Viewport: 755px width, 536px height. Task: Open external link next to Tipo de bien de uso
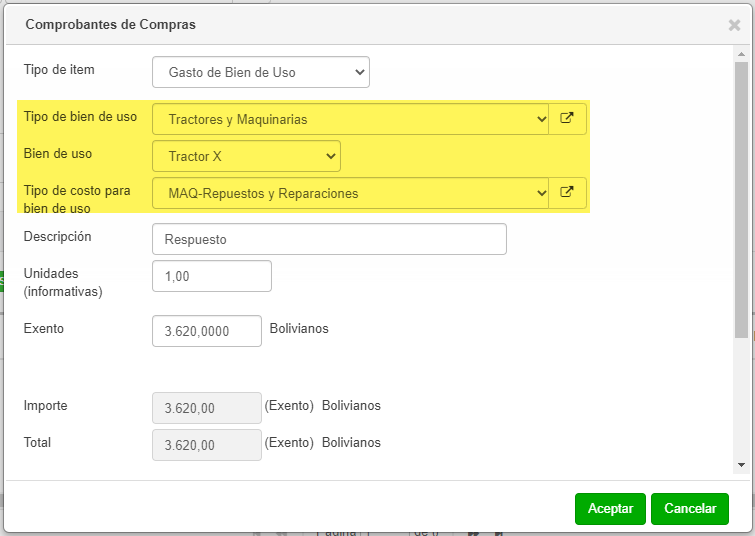(x=567, y=119)
